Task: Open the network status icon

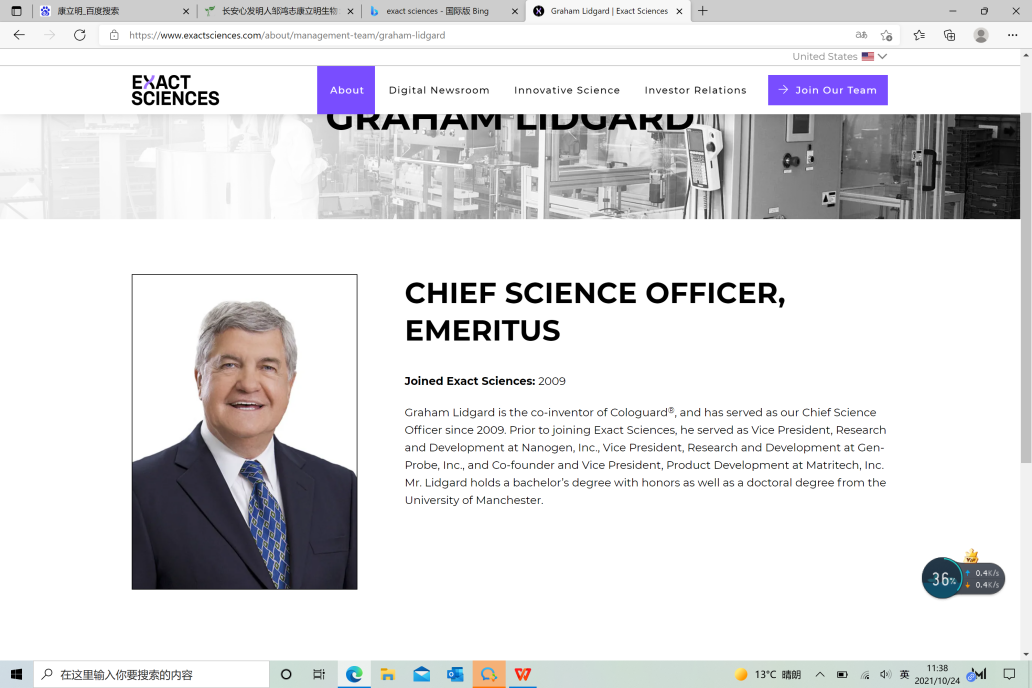Action: pos(865,674)
